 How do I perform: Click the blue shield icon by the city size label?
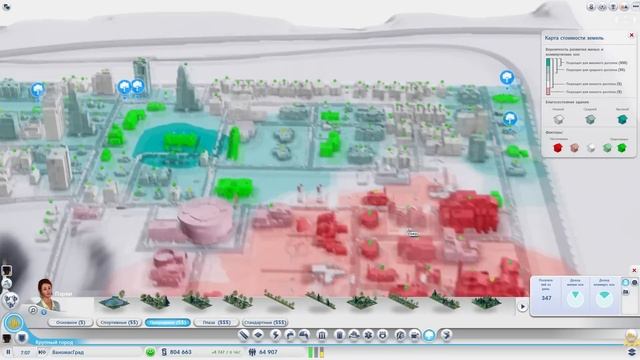coord(22,338)
